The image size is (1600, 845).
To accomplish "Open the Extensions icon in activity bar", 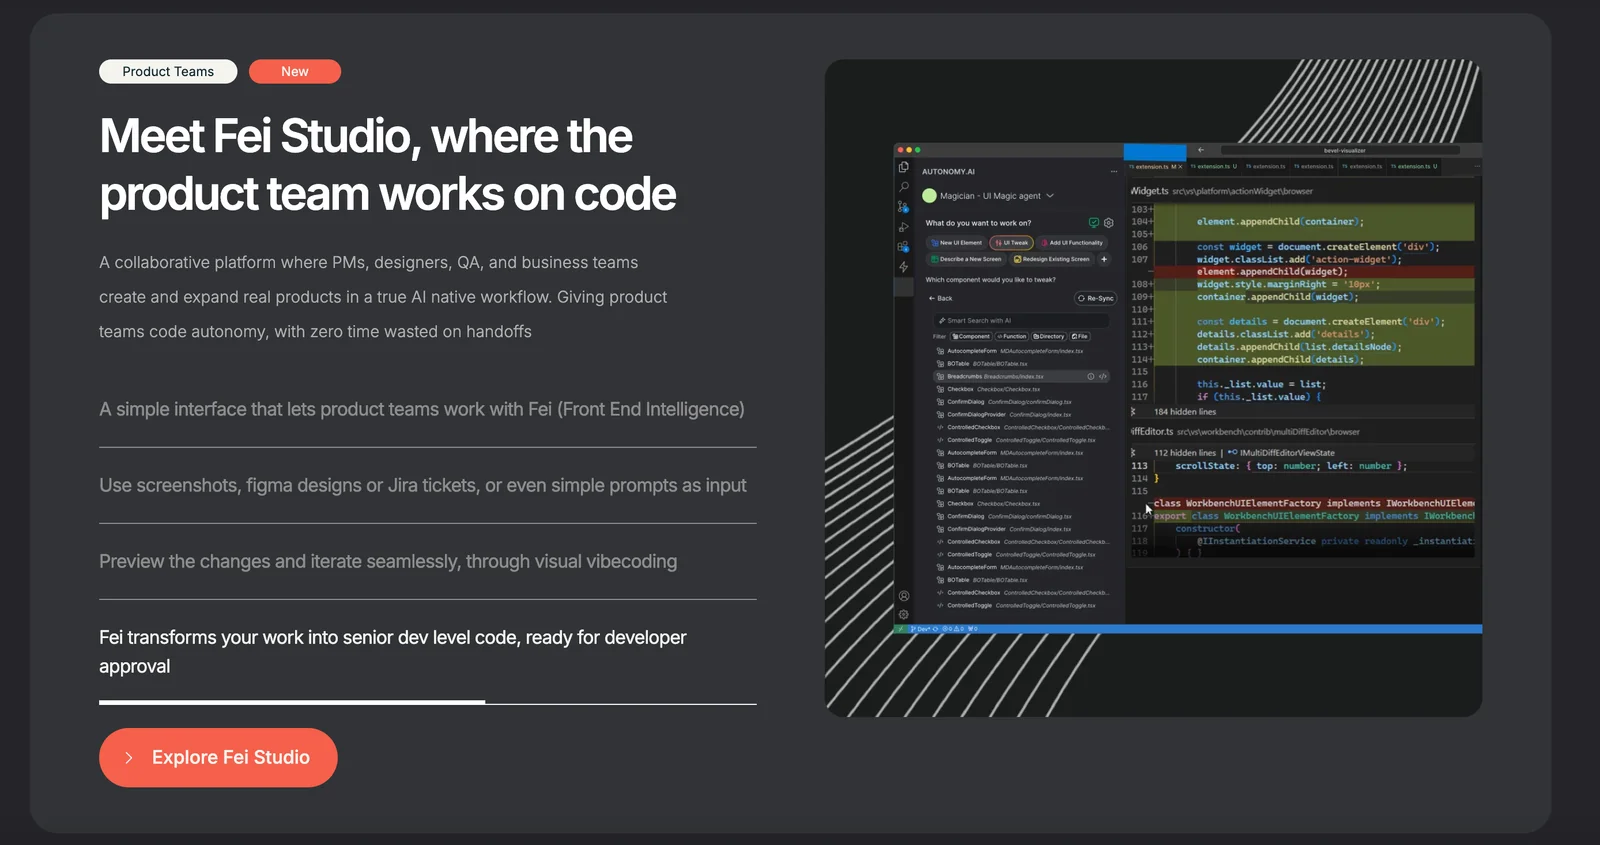I will tap(904, 247).
